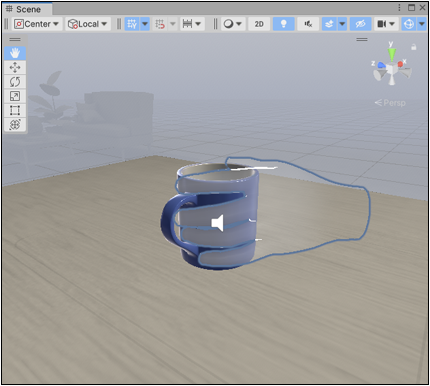Image resolution: width=430 pixels, height=386 pixels.
Task: Toggle hidden objects visibility eye icon
Action: click(360, 24)
